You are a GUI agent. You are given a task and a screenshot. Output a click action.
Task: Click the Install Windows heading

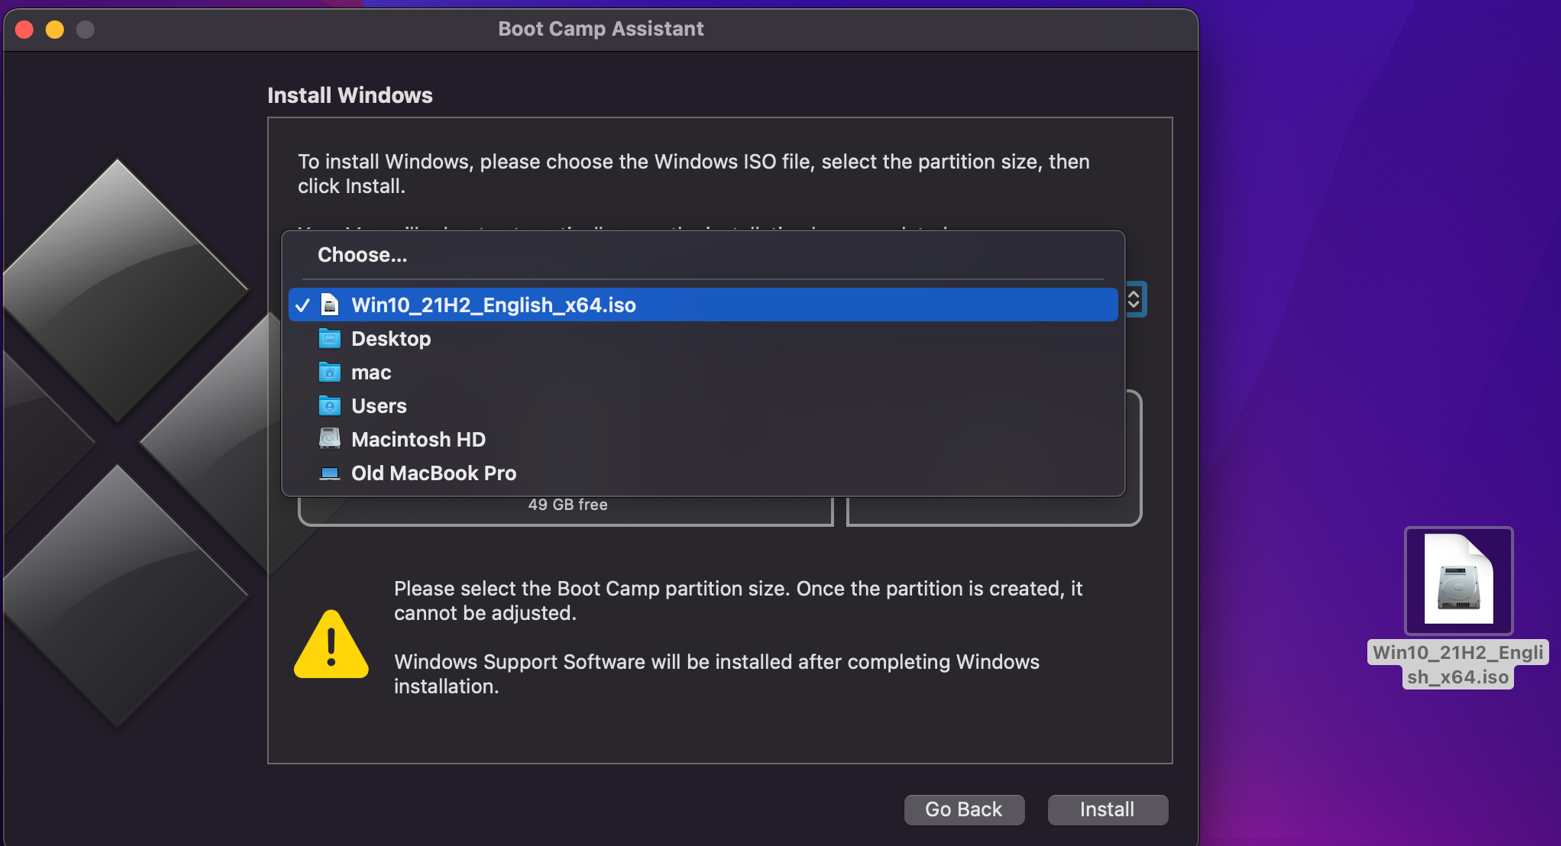(350, 96)
